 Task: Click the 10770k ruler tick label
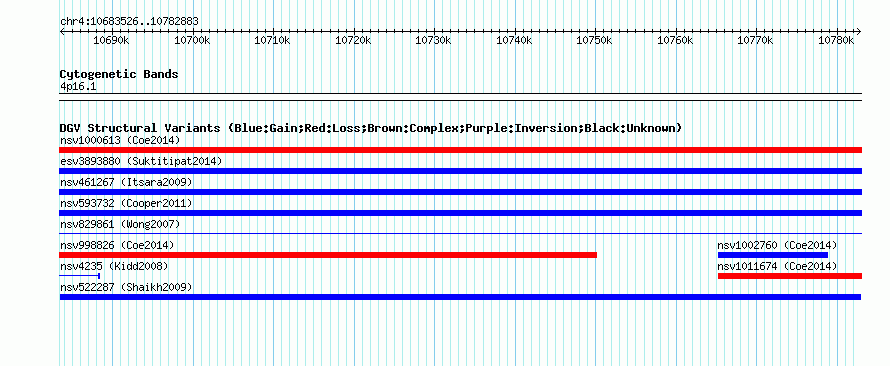pyautogui.click(x=755, y=41)
